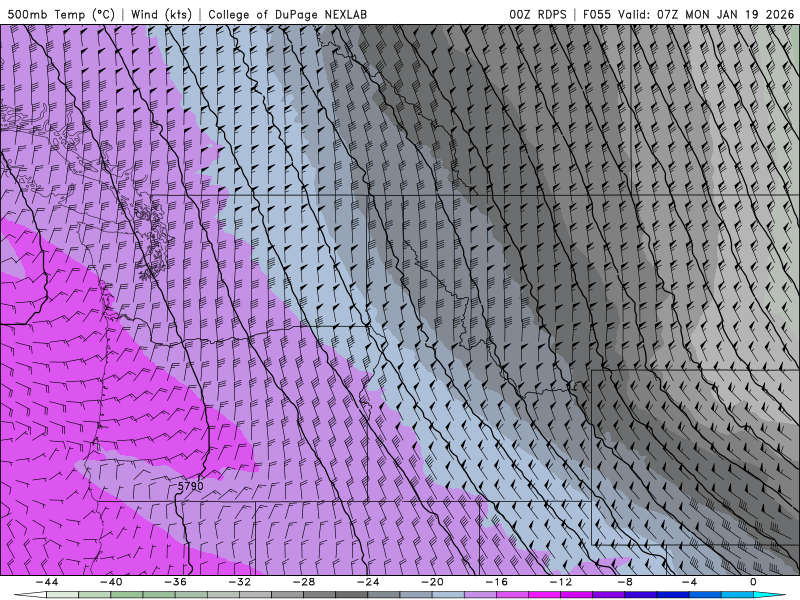Click the pale green colorbar swatch below -44
Screen dimensions: 800x600
[62, 595]
